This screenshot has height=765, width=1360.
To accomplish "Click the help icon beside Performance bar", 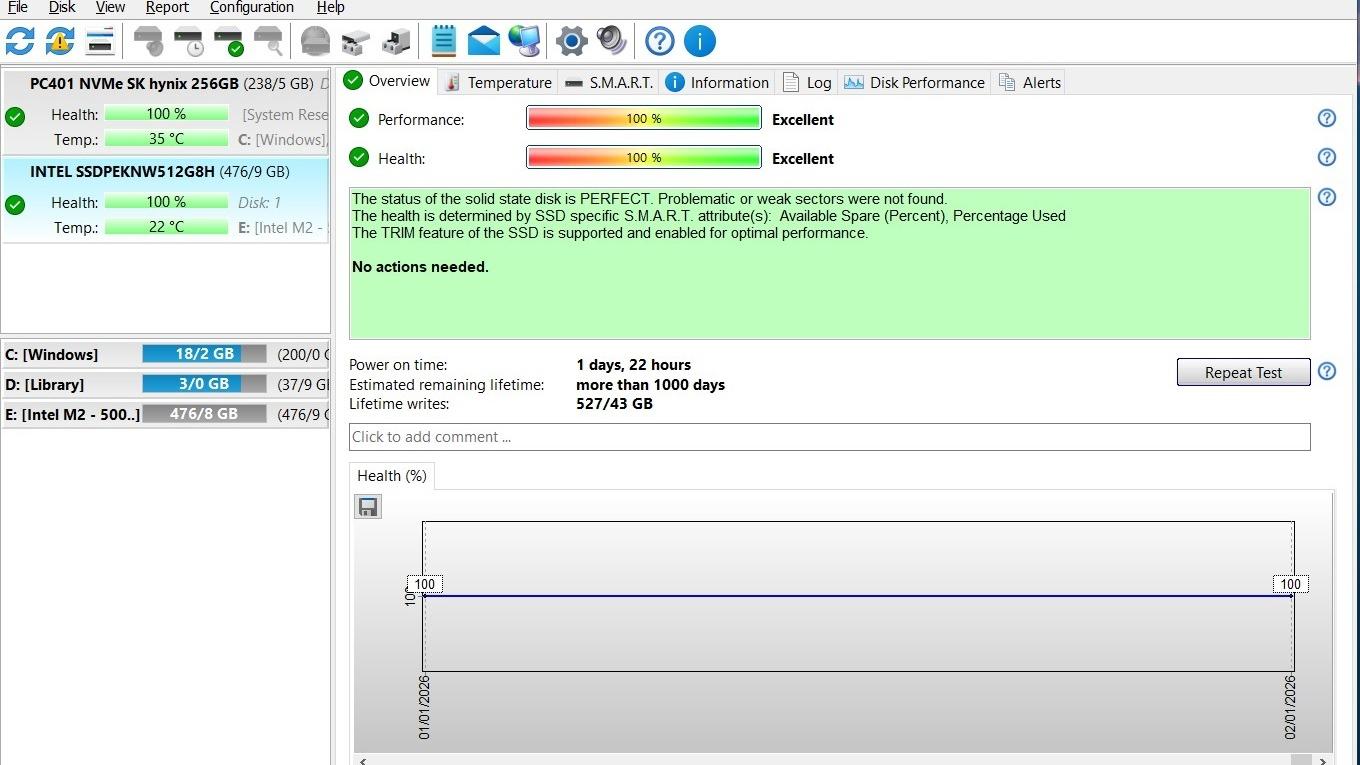I will 1327,118.
